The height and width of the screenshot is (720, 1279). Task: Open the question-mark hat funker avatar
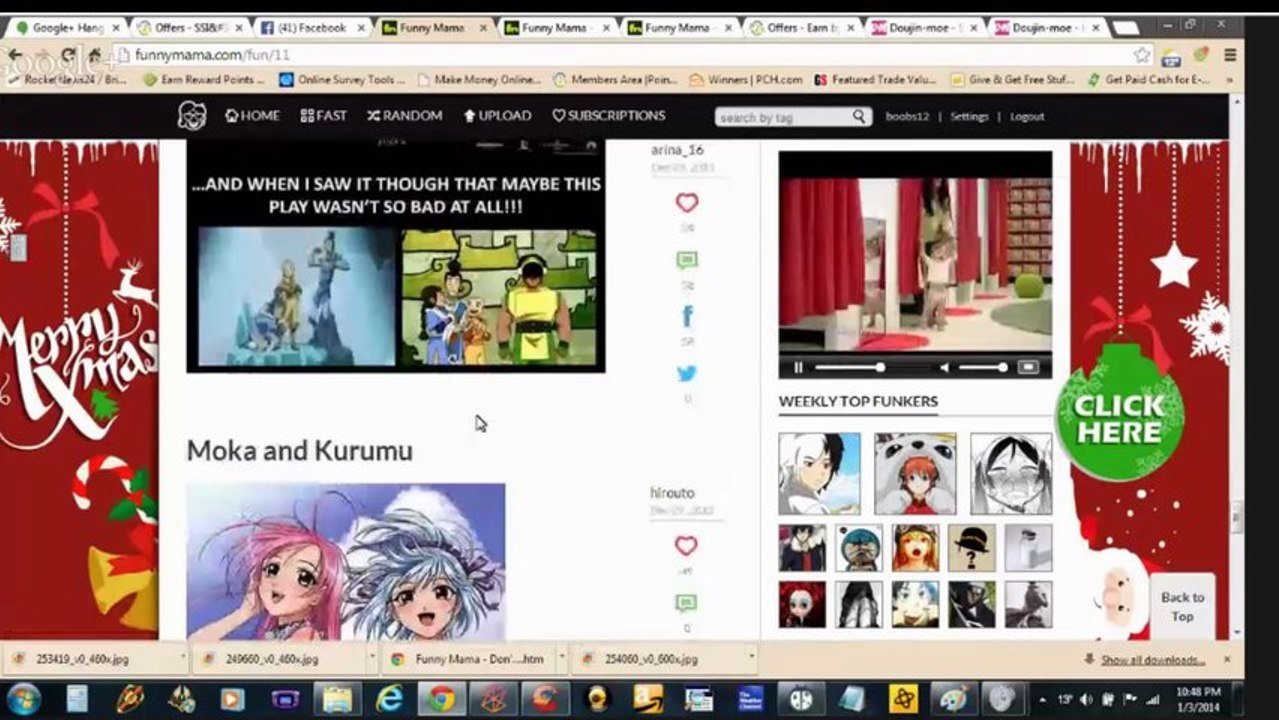point(972,548)
